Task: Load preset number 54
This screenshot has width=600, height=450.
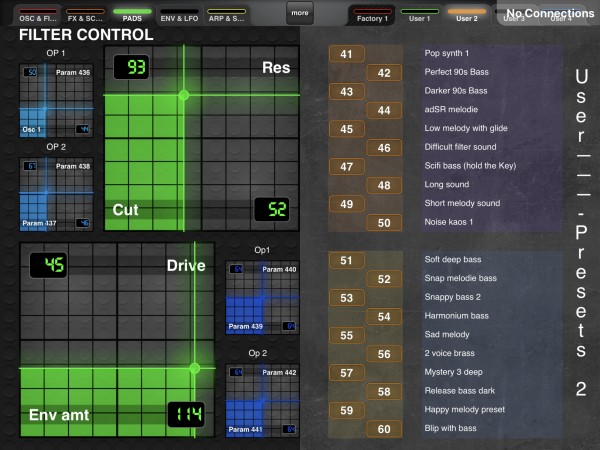Action: pyautogui.click(x=384, y=316)
